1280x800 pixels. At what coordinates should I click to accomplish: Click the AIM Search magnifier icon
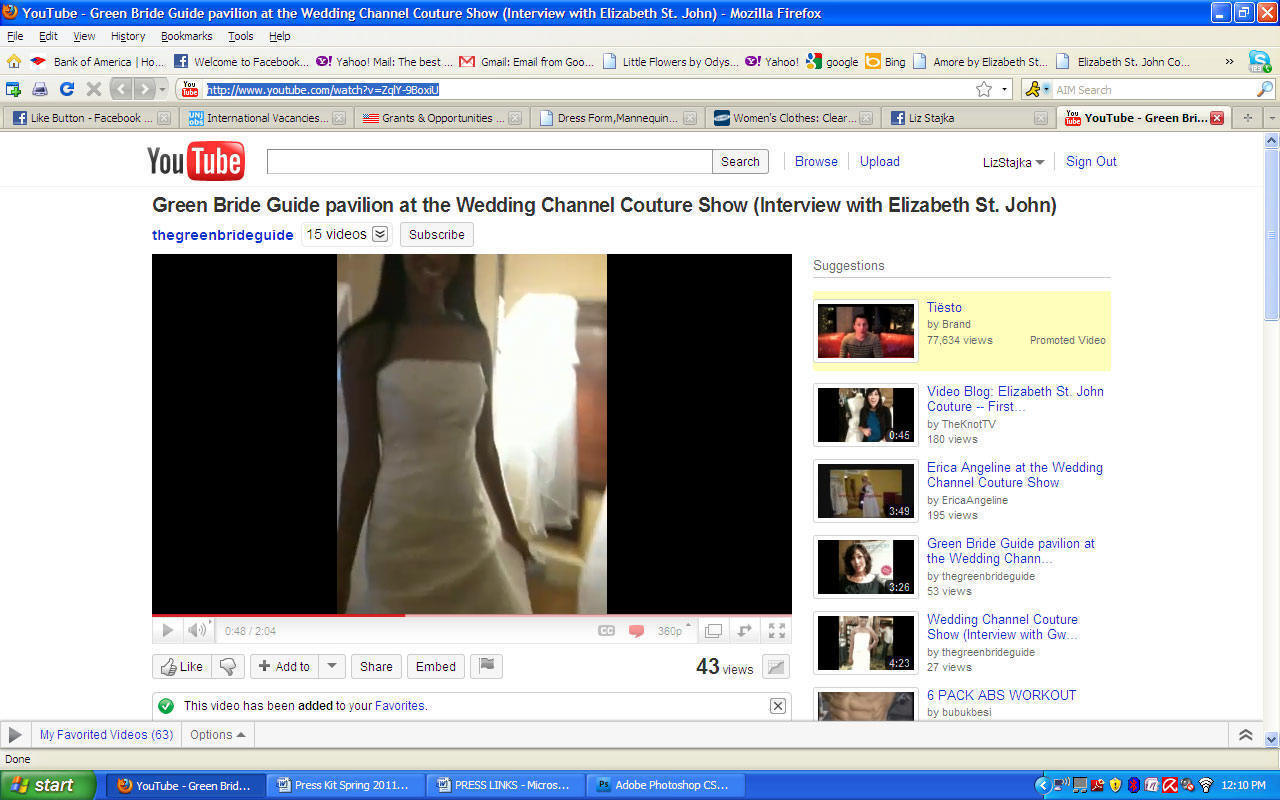tap(1264, 89)
